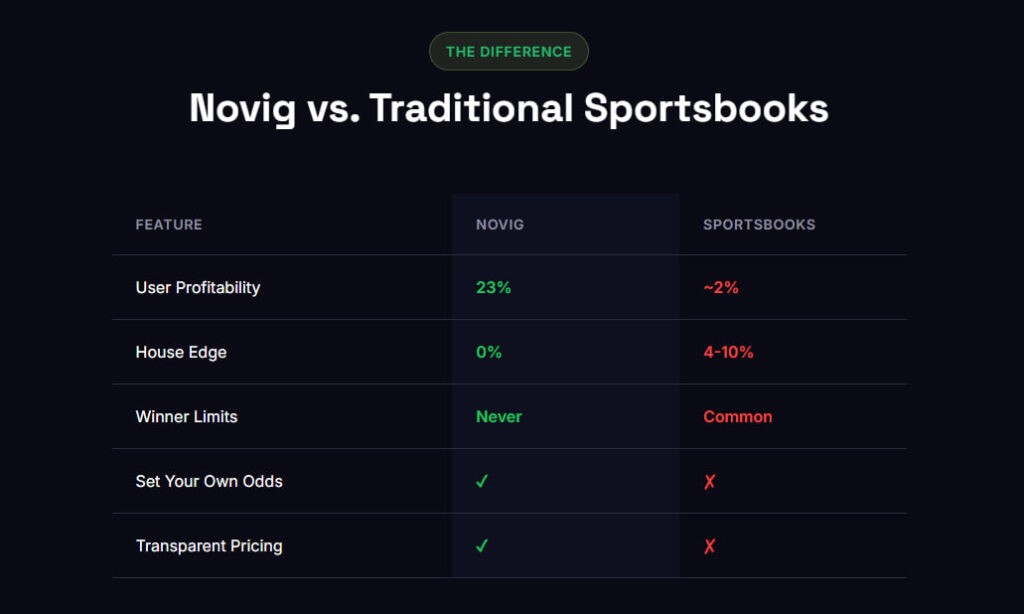Image resolution: width=1024 pixels, height=614 pixels.
Task: Click the red Common value
Action: (x=738, y=417)
